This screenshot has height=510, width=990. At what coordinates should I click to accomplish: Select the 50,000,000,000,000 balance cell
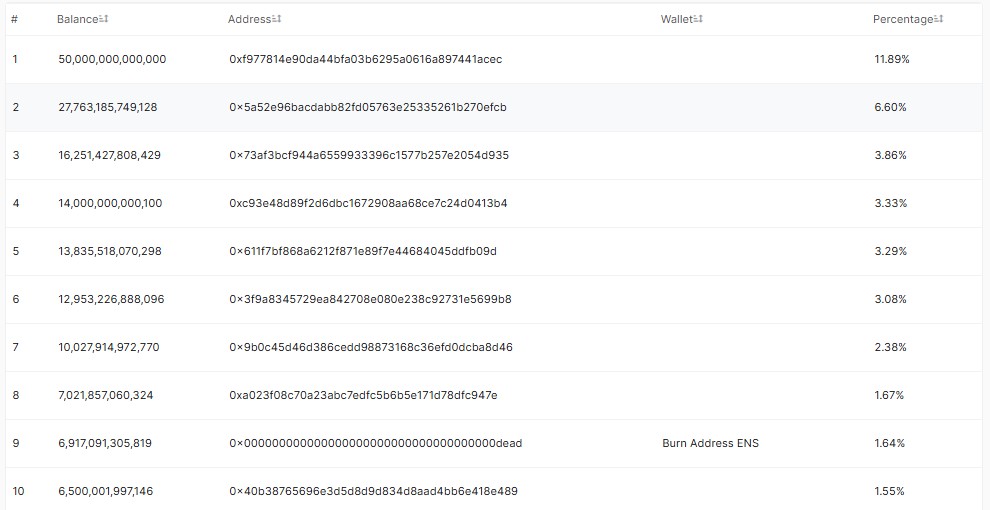pyautogui.click(x=112, y=59)
